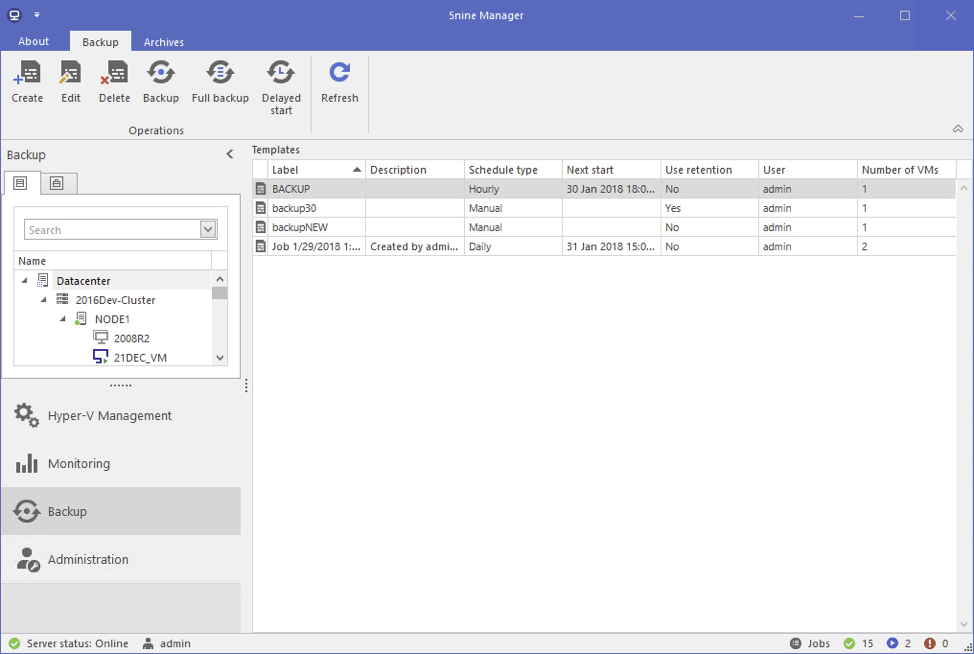
Task: Run Backup using the ribbon icon
Action: click(160, 74)
